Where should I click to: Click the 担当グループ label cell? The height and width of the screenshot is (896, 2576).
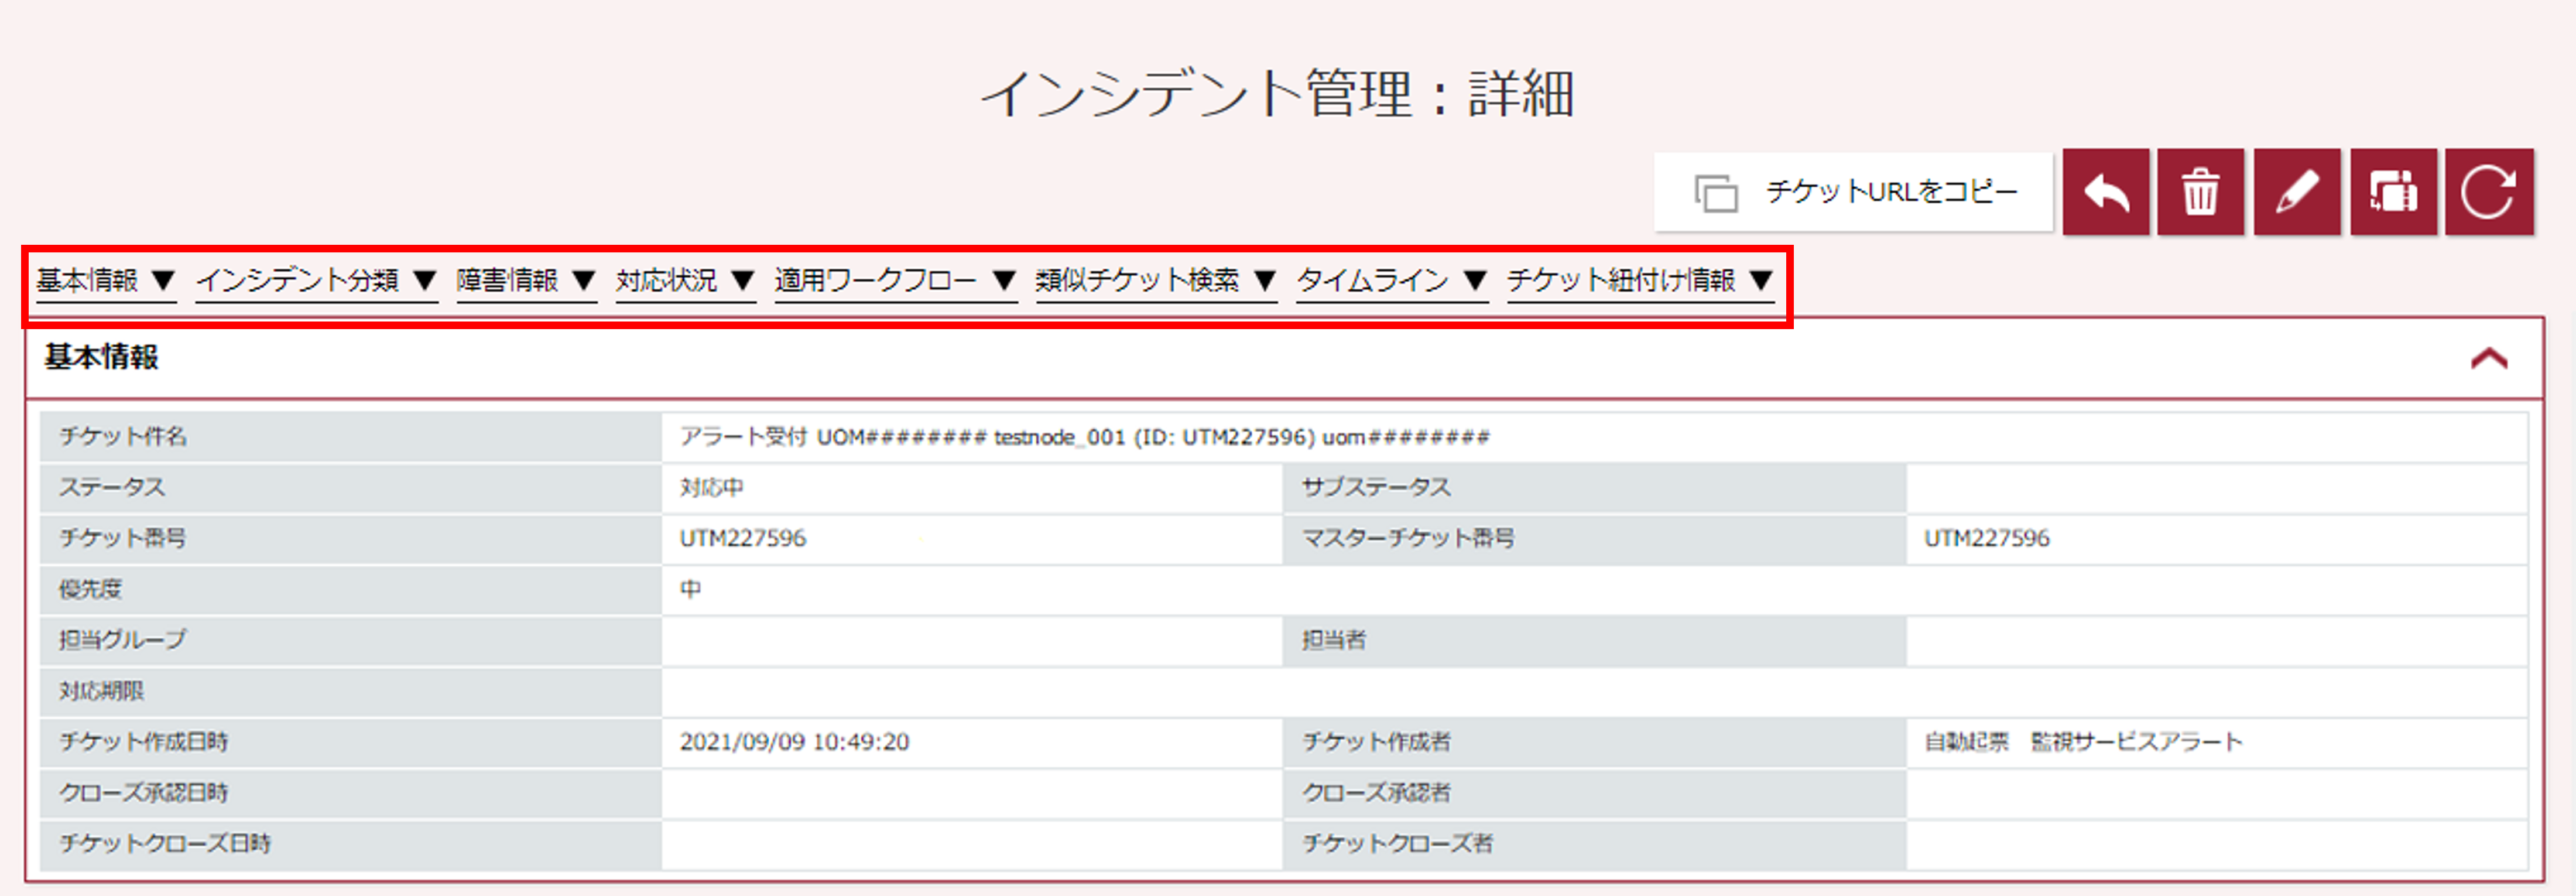pyautogui.click(x=350, y=640)
